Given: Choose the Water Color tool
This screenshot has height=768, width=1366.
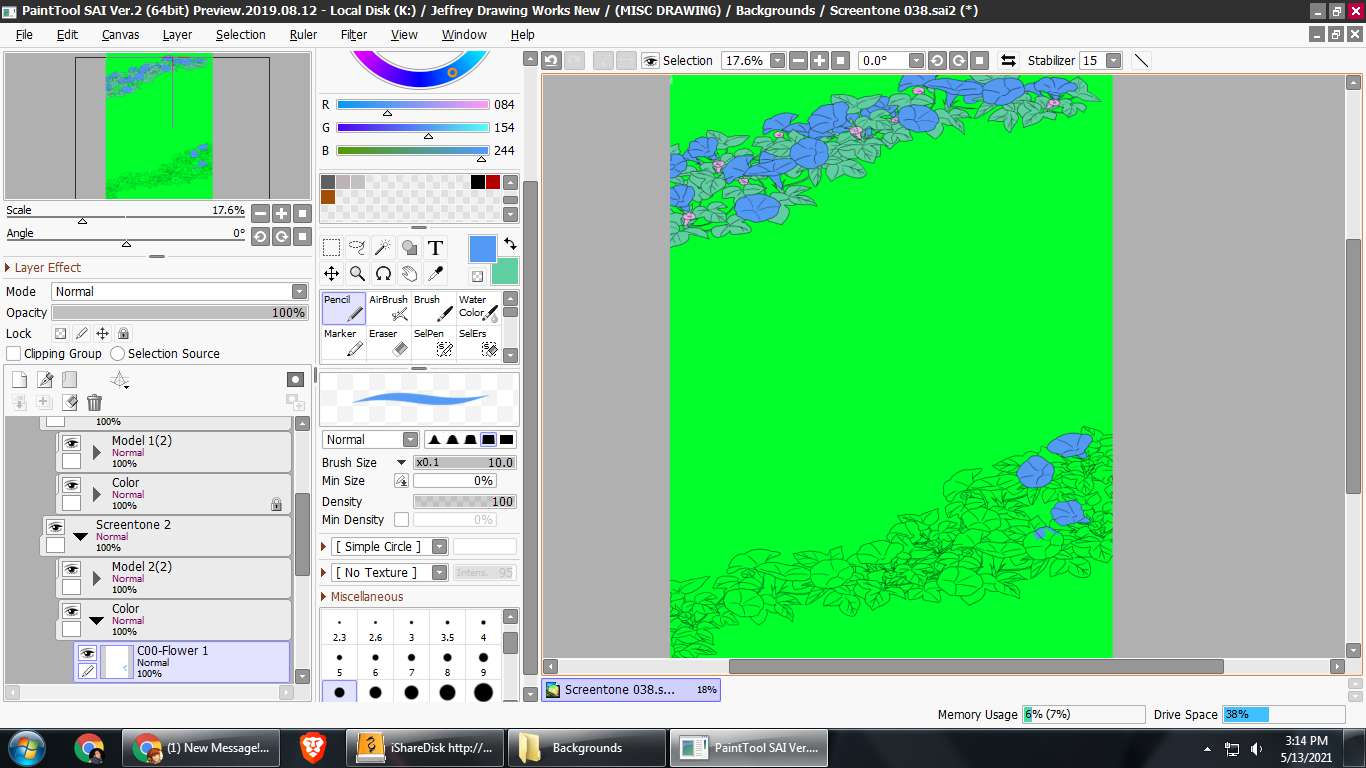Looking at the screenshot, I should pos(478,308).
